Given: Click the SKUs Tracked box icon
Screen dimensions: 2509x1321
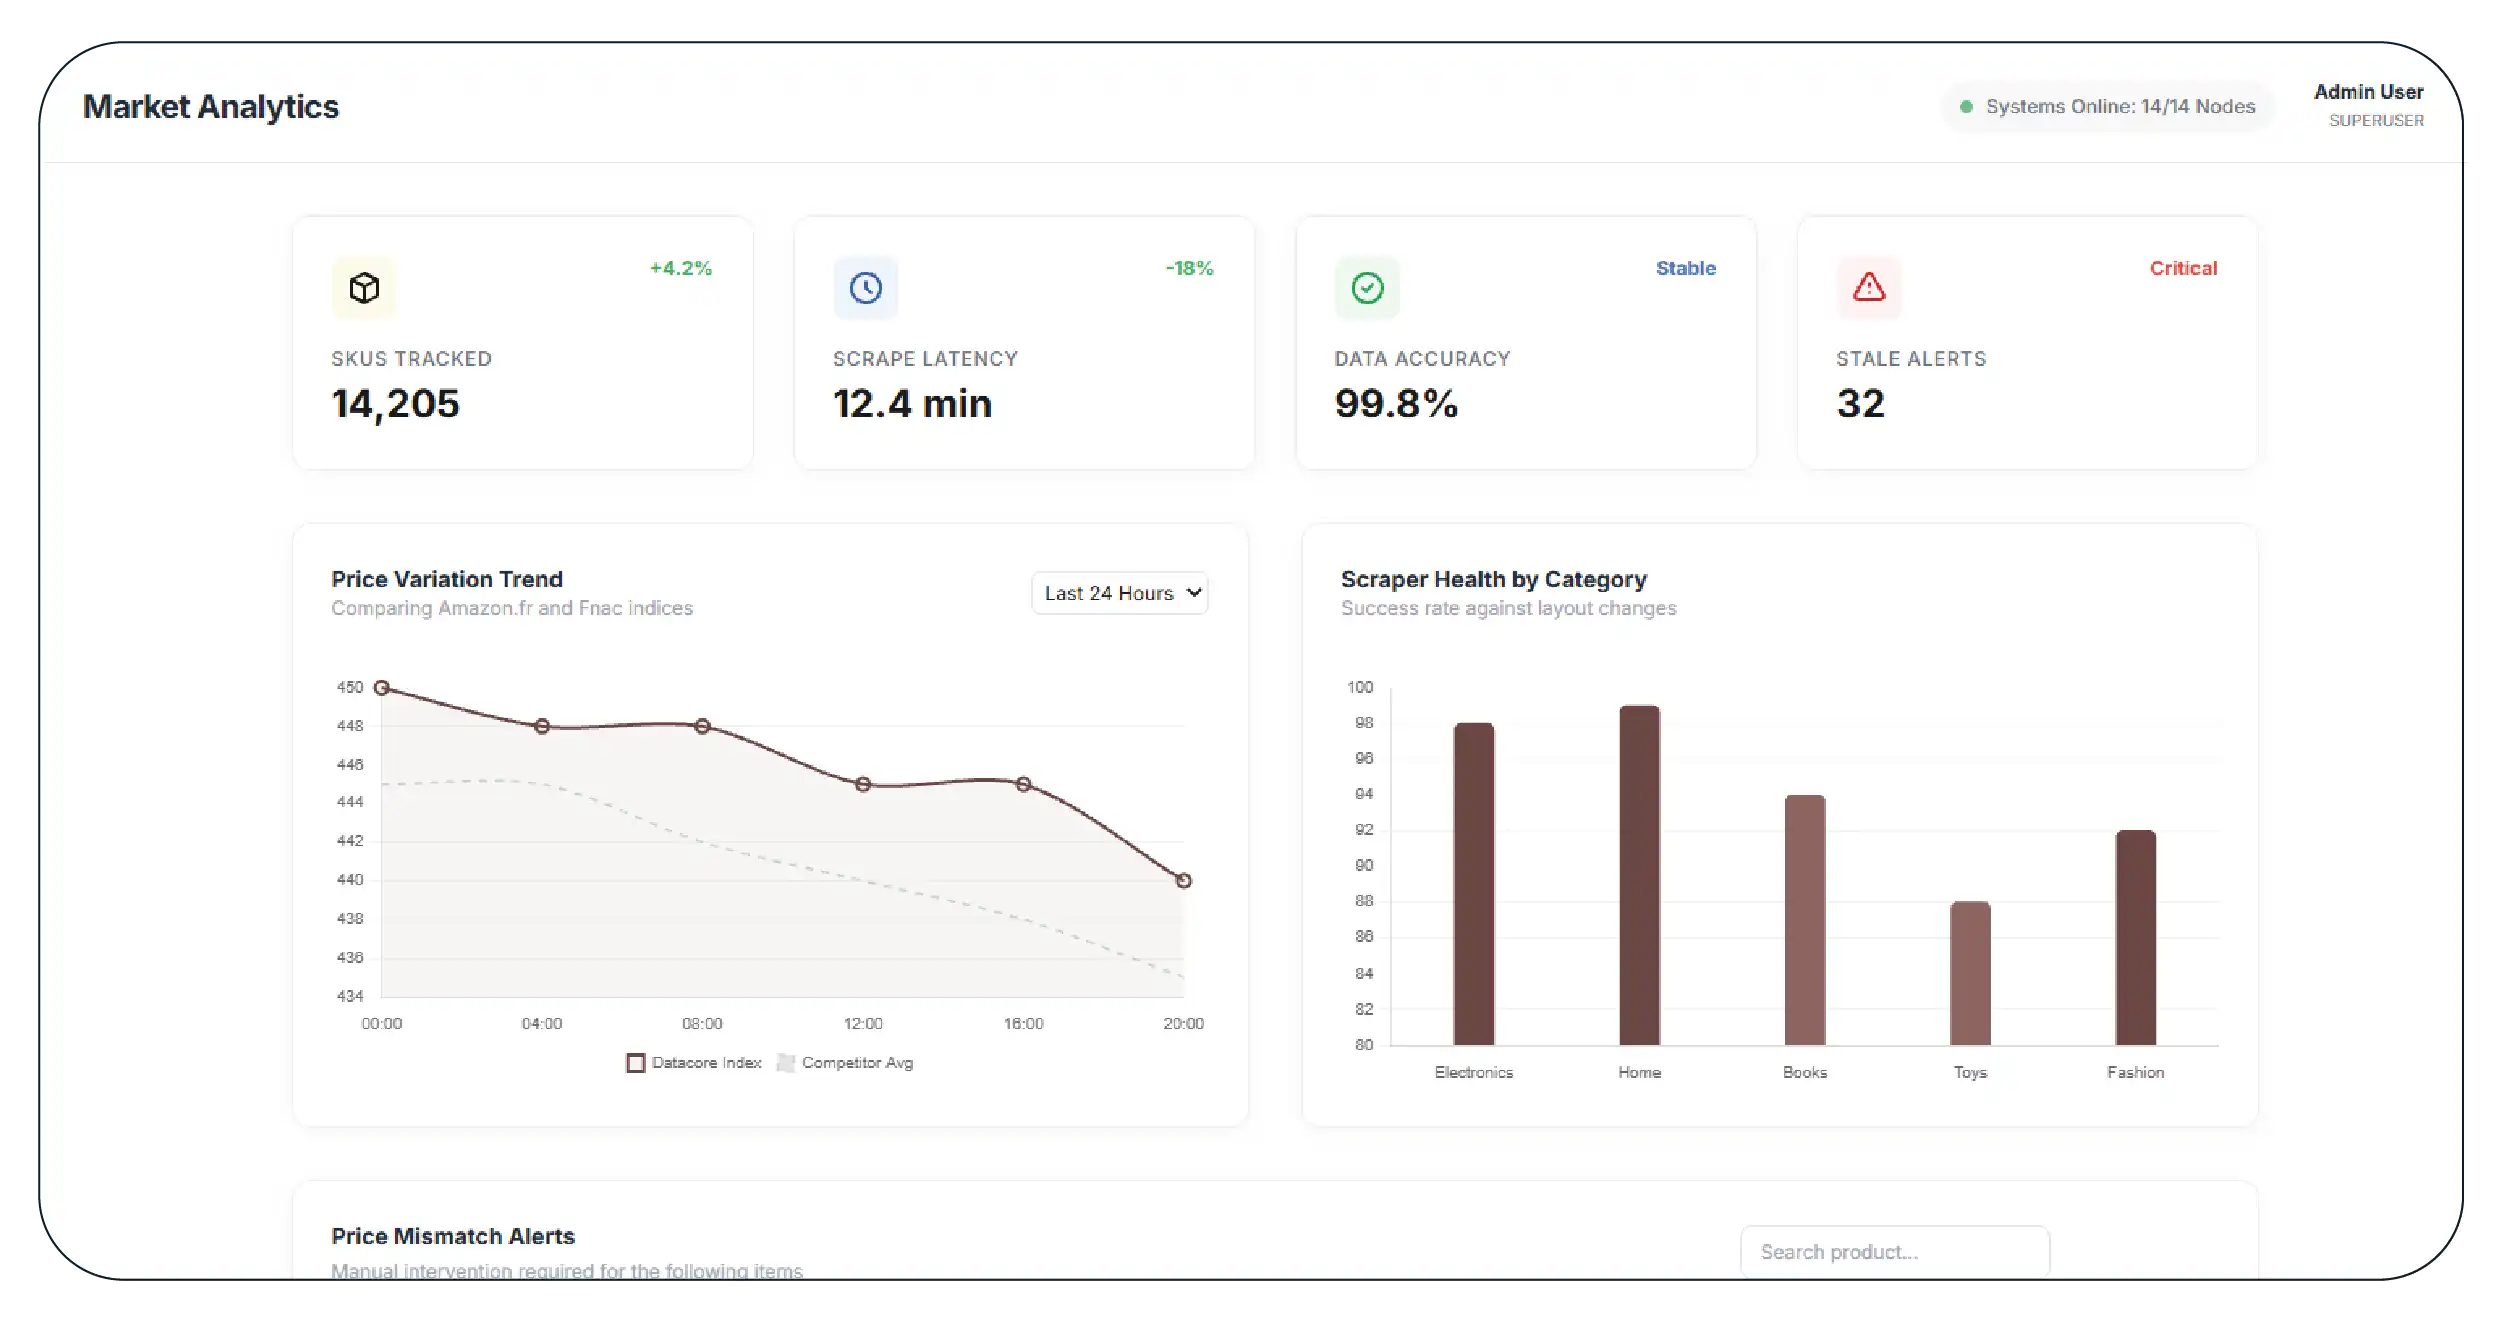Looking at the screenshot, I should point(364,288).
